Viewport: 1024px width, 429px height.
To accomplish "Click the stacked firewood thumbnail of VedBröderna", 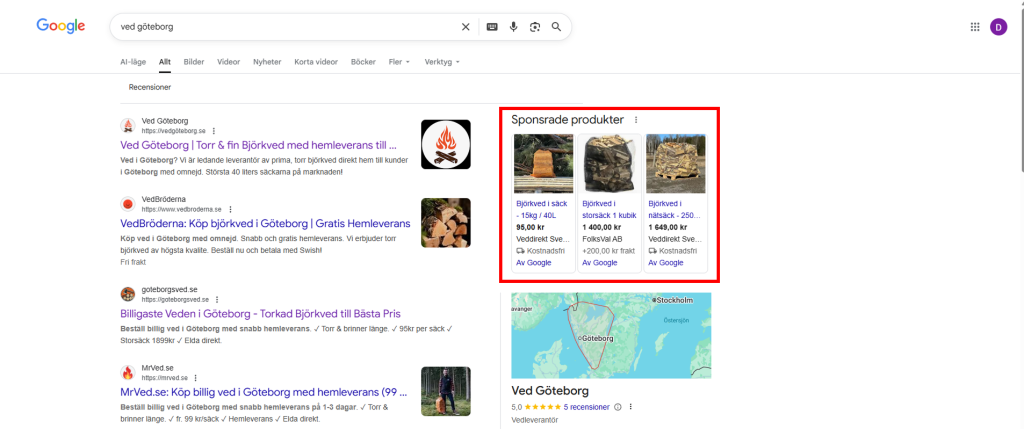I will (445, 223).
